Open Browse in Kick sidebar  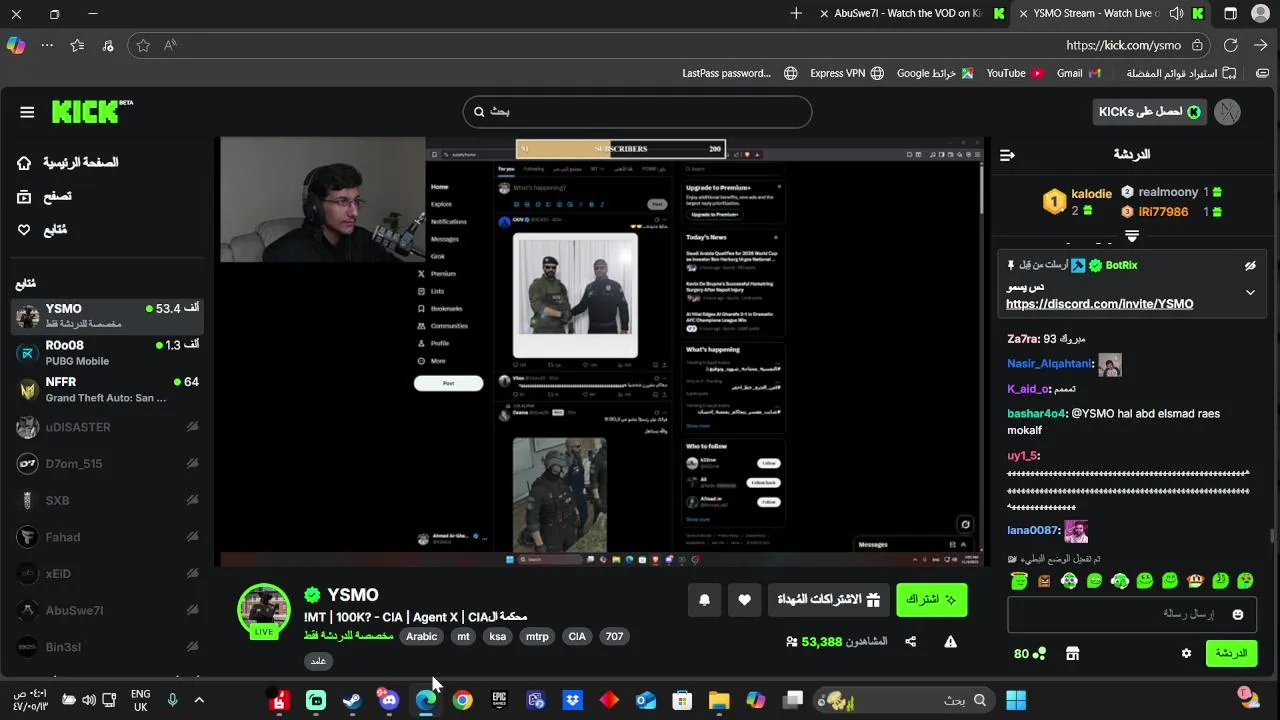click(44, 197)
